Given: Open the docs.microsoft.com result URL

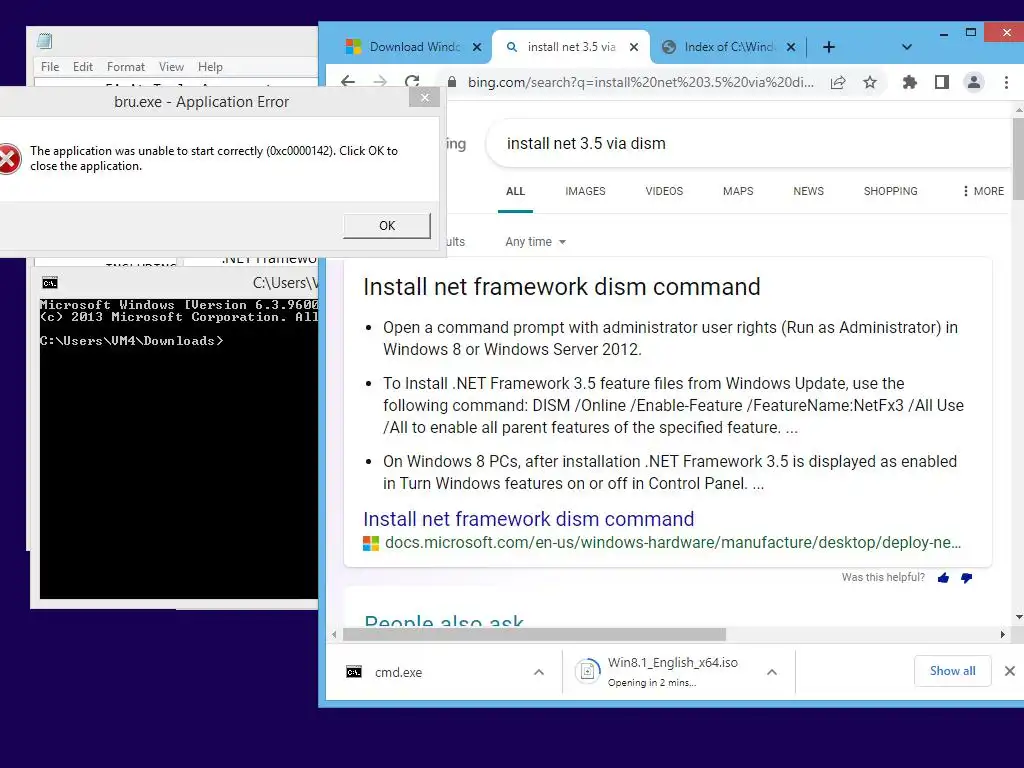Looking at the screenshot, I should pos(673,543).
